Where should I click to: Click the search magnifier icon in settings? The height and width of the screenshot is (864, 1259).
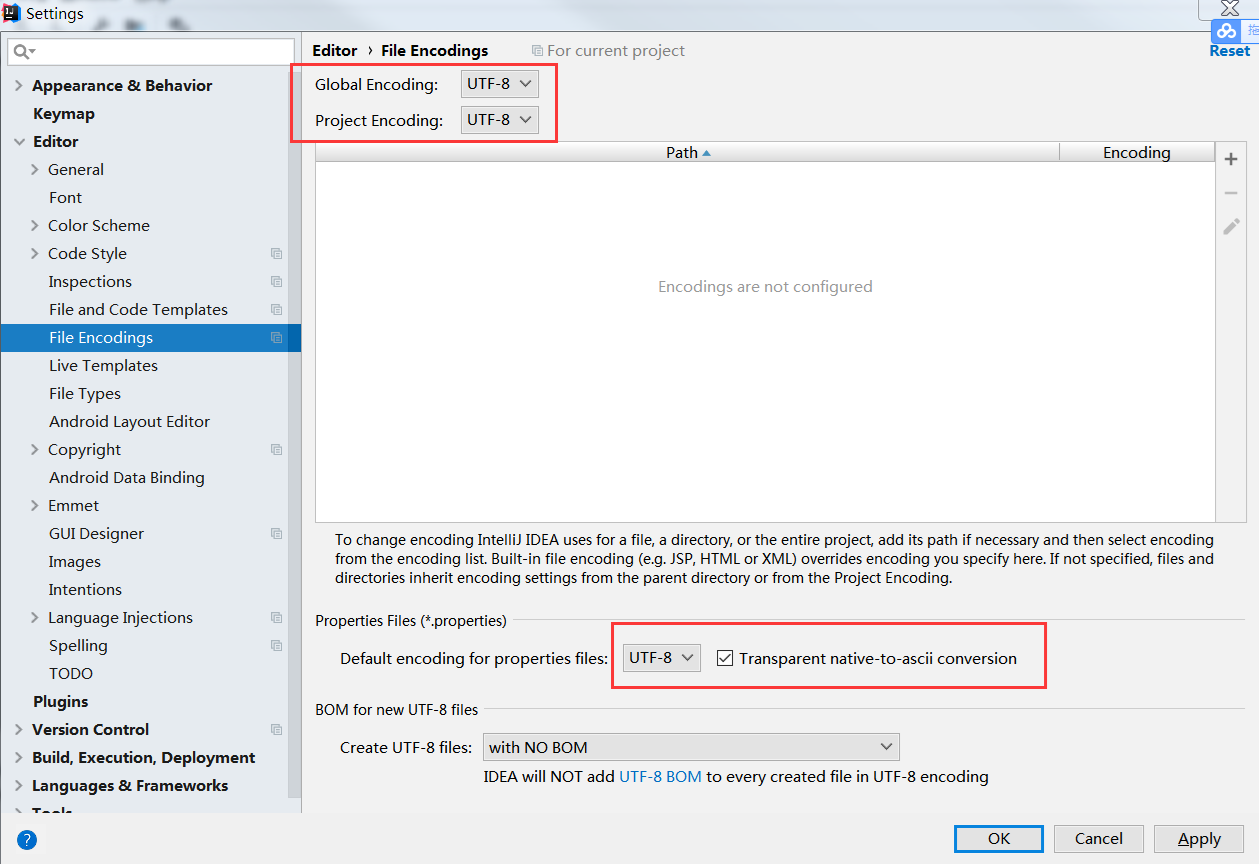pyautogui.click(x=23, y=51)
